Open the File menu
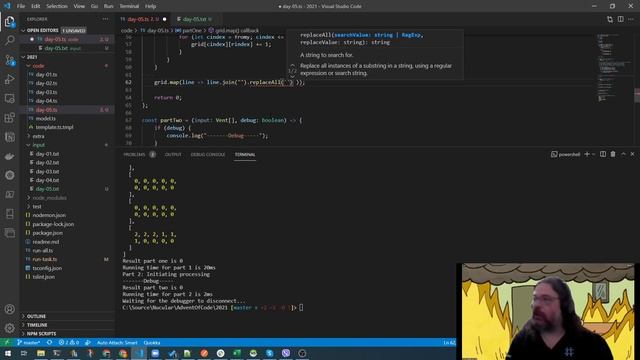 pyautogui.click(x=21, y=6)
